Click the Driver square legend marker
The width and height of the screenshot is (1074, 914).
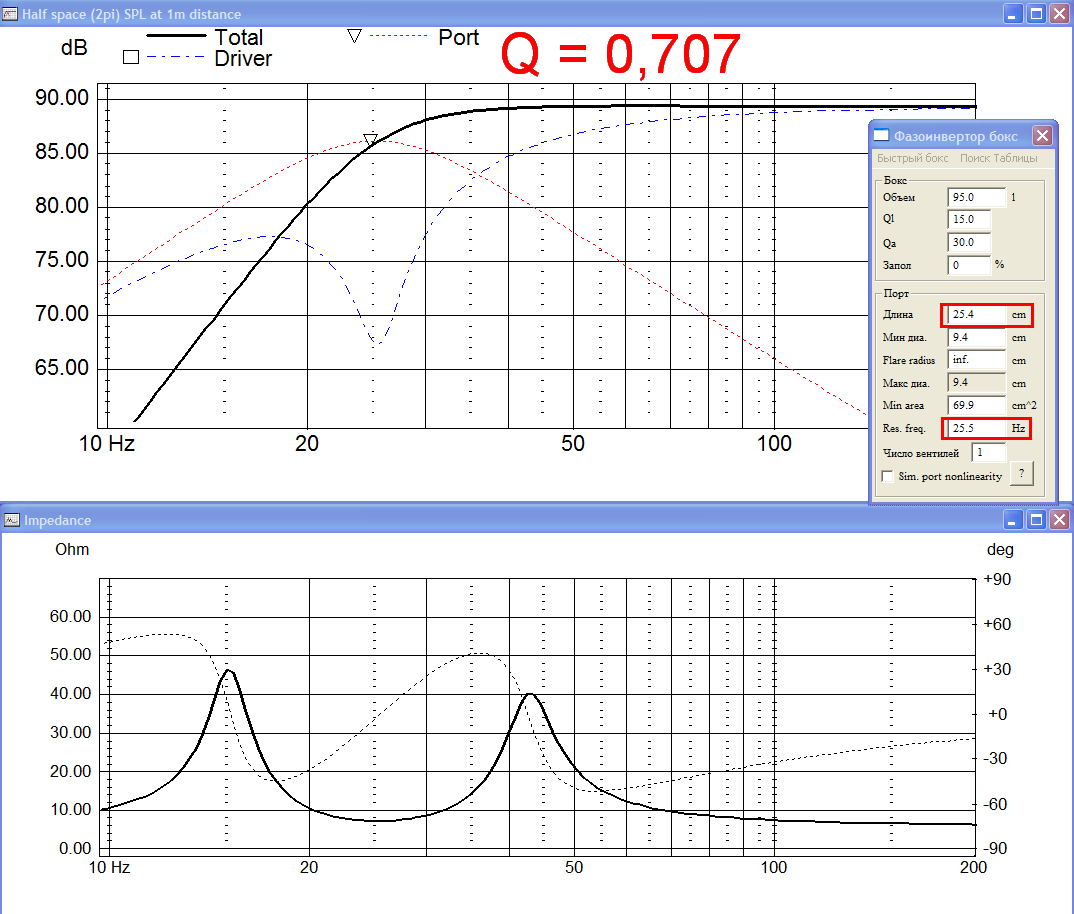[x=130, y=58]
